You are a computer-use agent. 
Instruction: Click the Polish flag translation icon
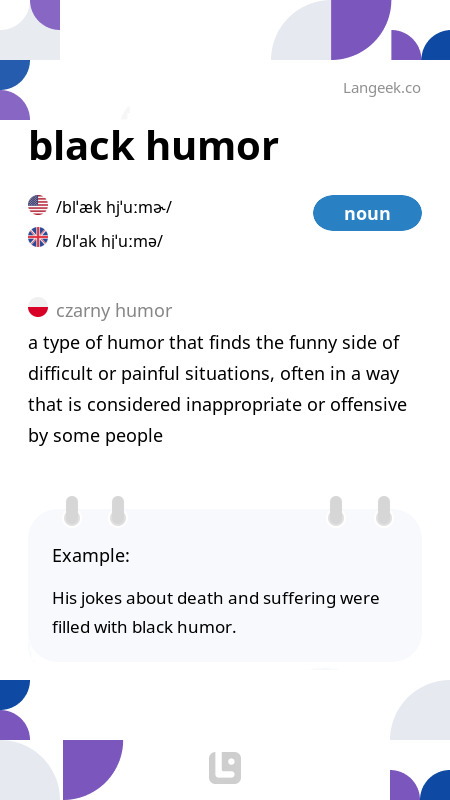pyautogui.click(x=38, y=308)
